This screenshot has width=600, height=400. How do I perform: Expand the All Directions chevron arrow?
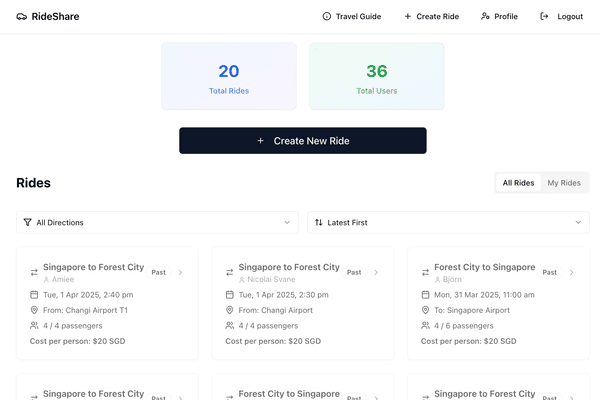[x=287, y=222]
